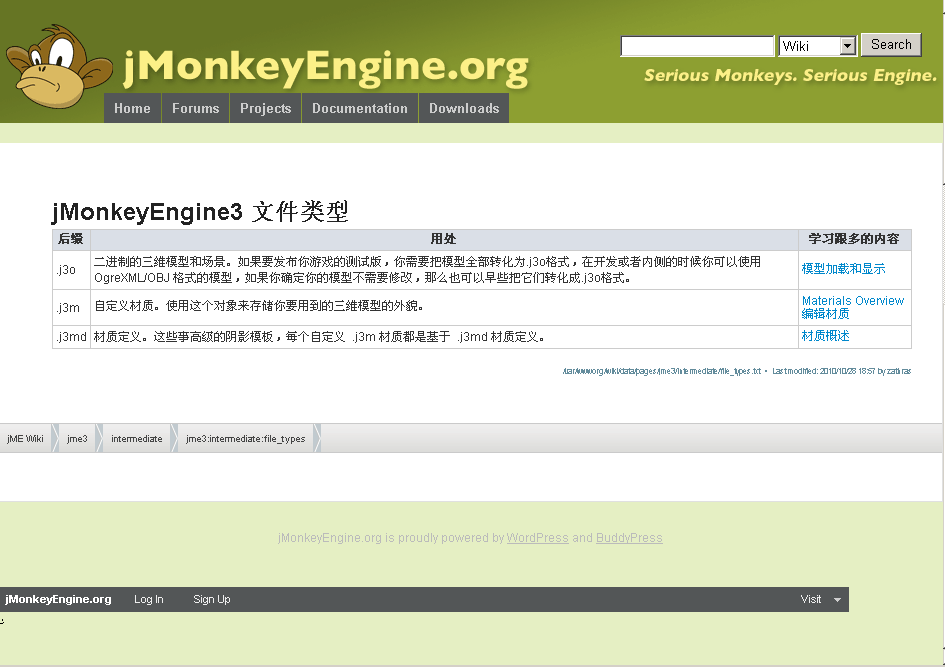Click the .j3m description starting 自定义材质

pyautogui.click(x=259, y=306)
